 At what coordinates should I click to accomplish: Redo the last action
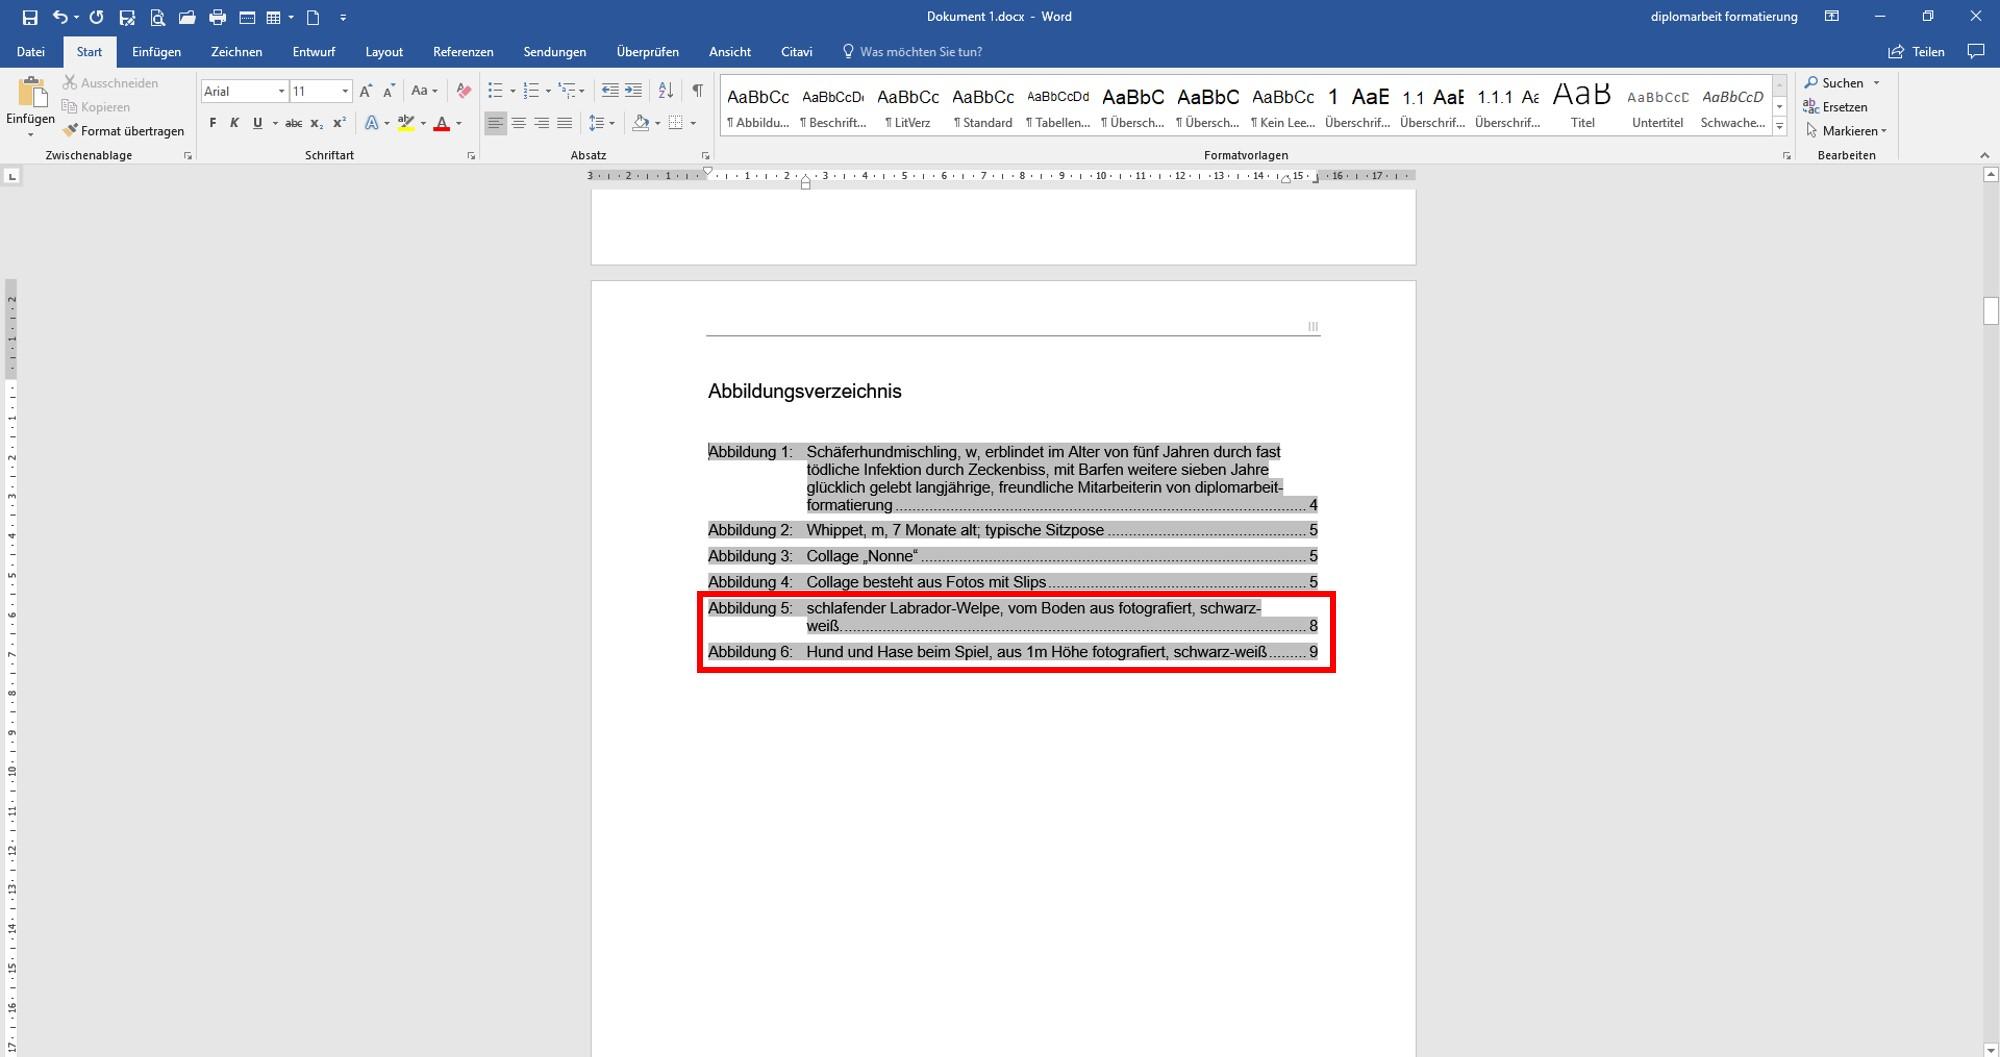(96, 17)
